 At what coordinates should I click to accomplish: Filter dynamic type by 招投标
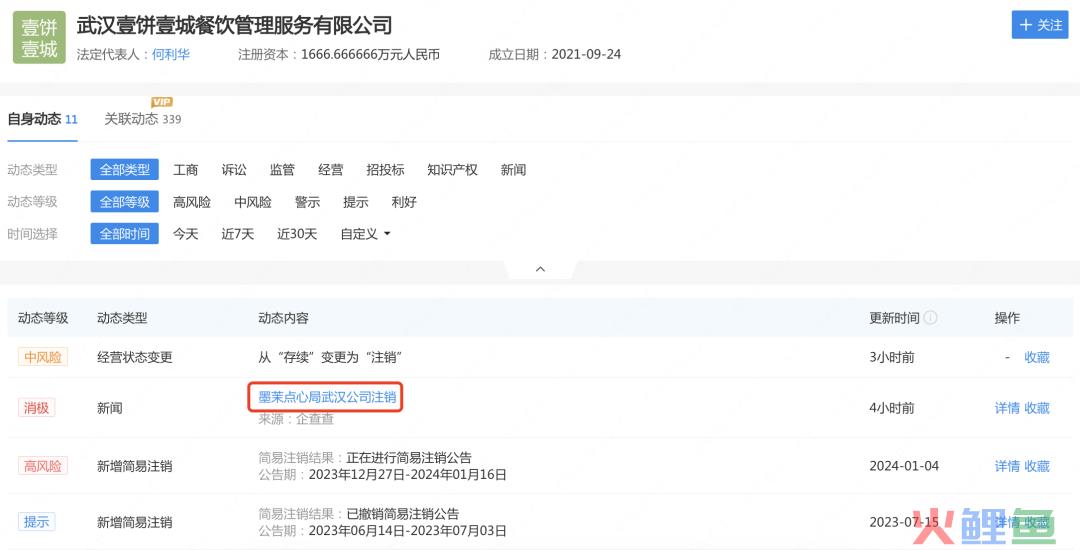[x=385, y=170]
